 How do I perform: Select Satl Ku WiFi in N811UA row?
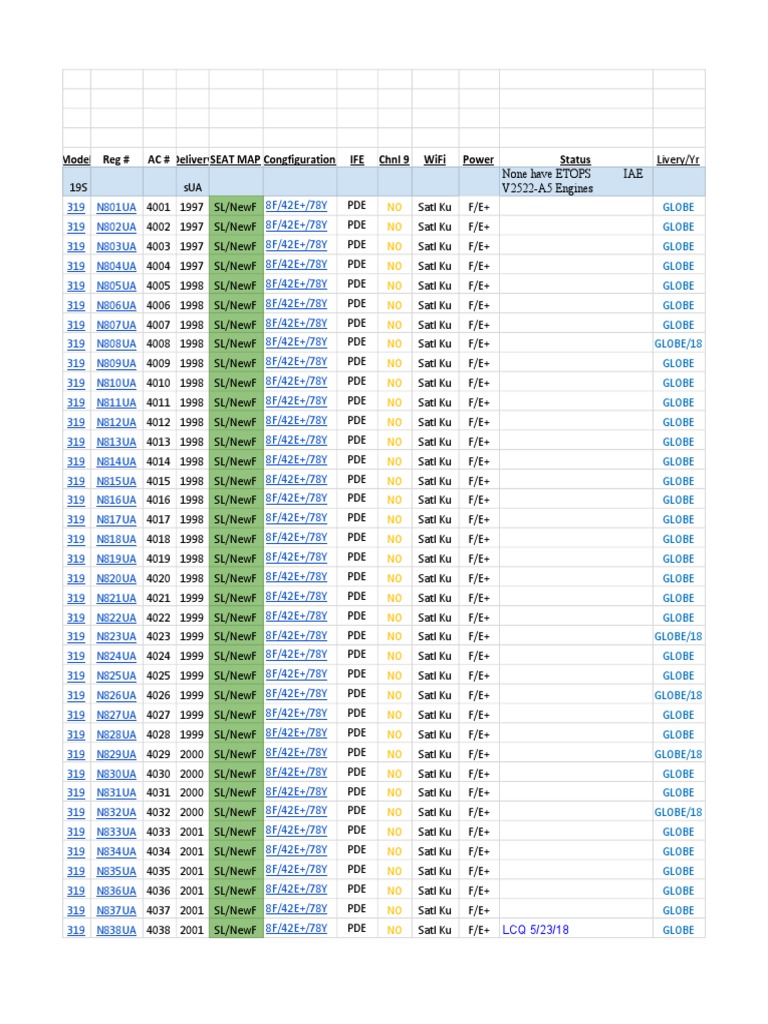[x=434, y=403]
